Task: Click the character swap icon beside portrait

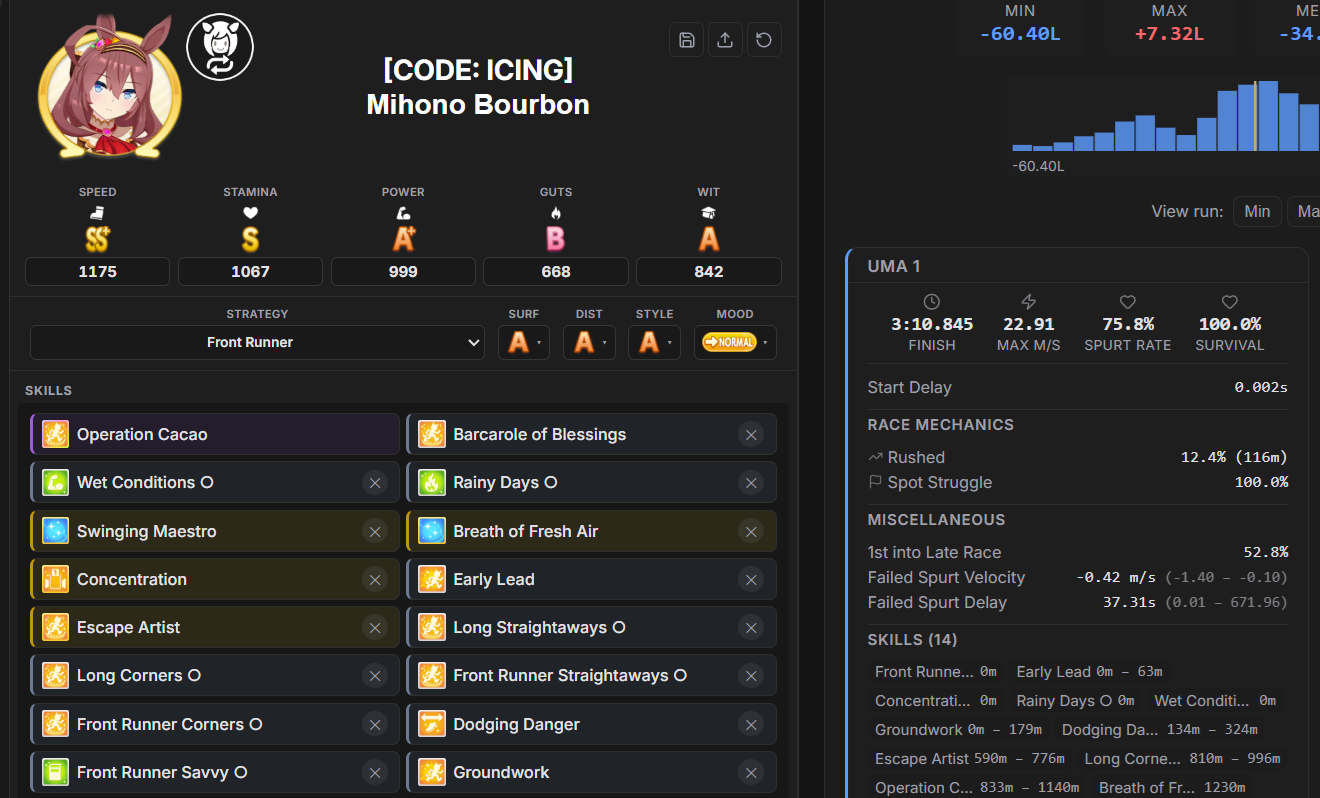Action: pos(220,48)
